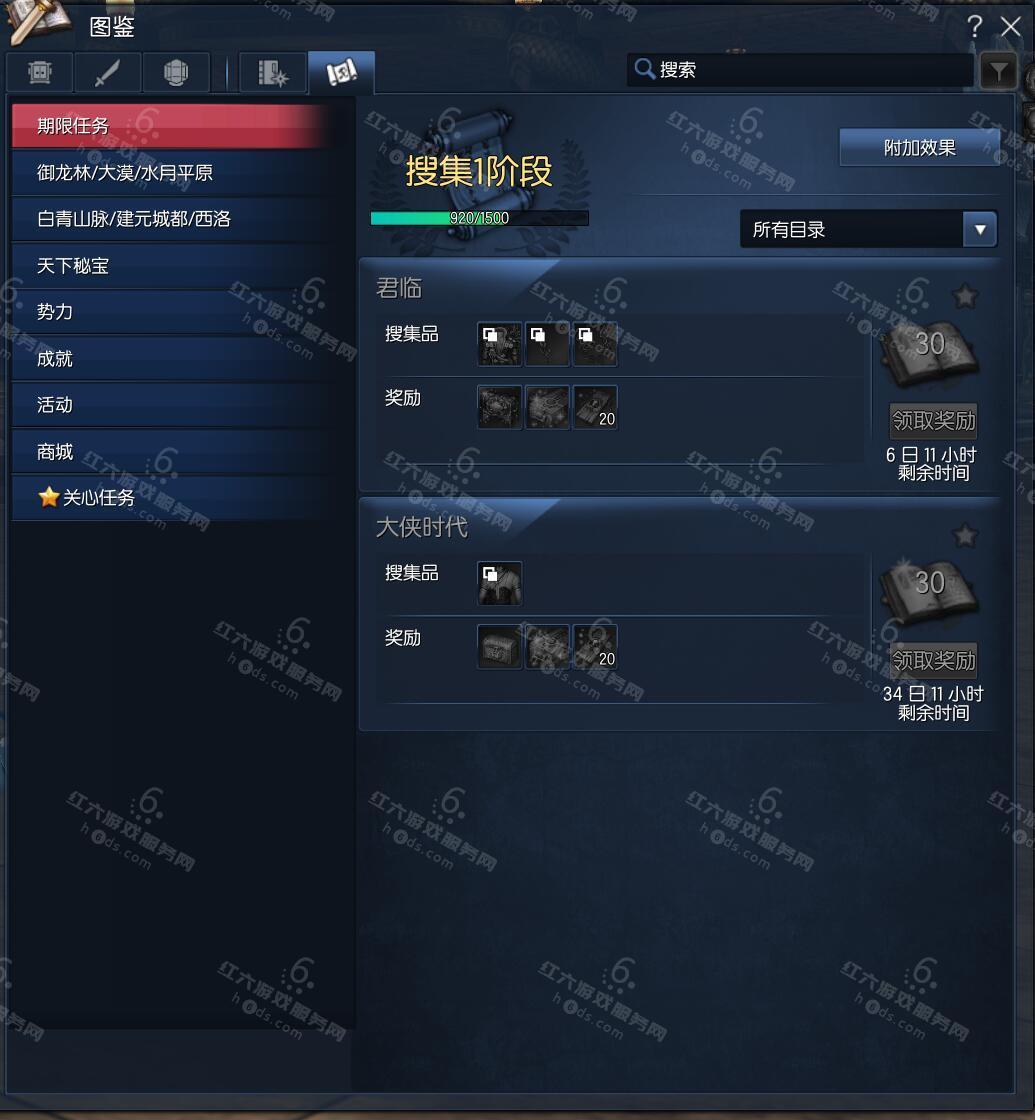Claim 君临 reward with 领取奖励
Screen dimensions: 1035x1120
pyautogui.click(x=934, y=421)
